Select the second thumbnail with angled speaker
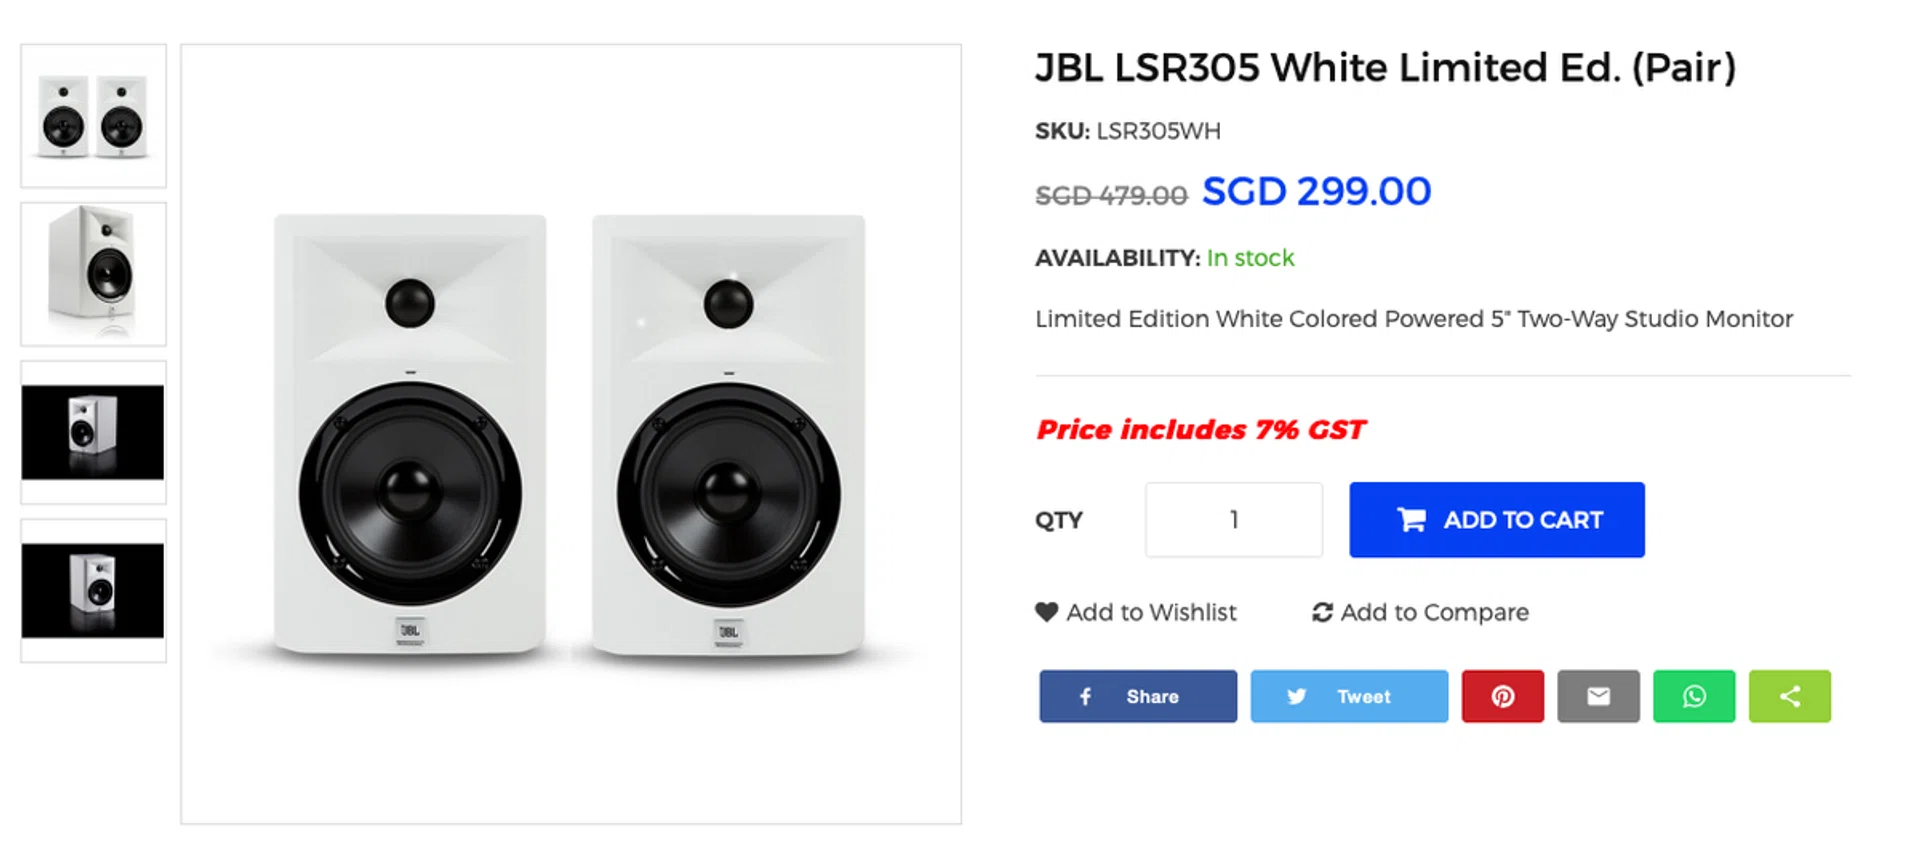Image resolution: width=1920 pixels, height=861 pixels. tap(93, 274)
